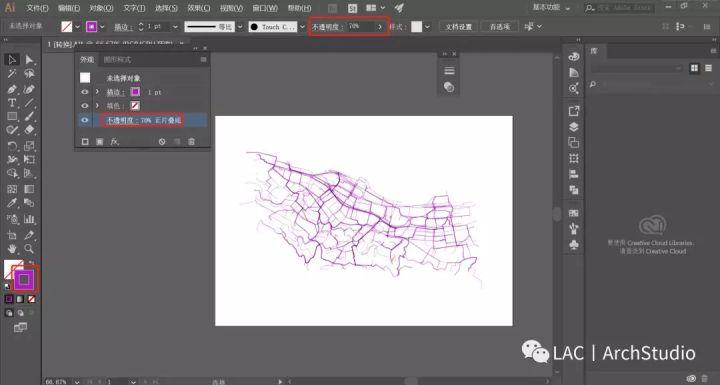
Task: Click the magenta stroke swatch in Appearance panel
Action: [x=135, y=92]
